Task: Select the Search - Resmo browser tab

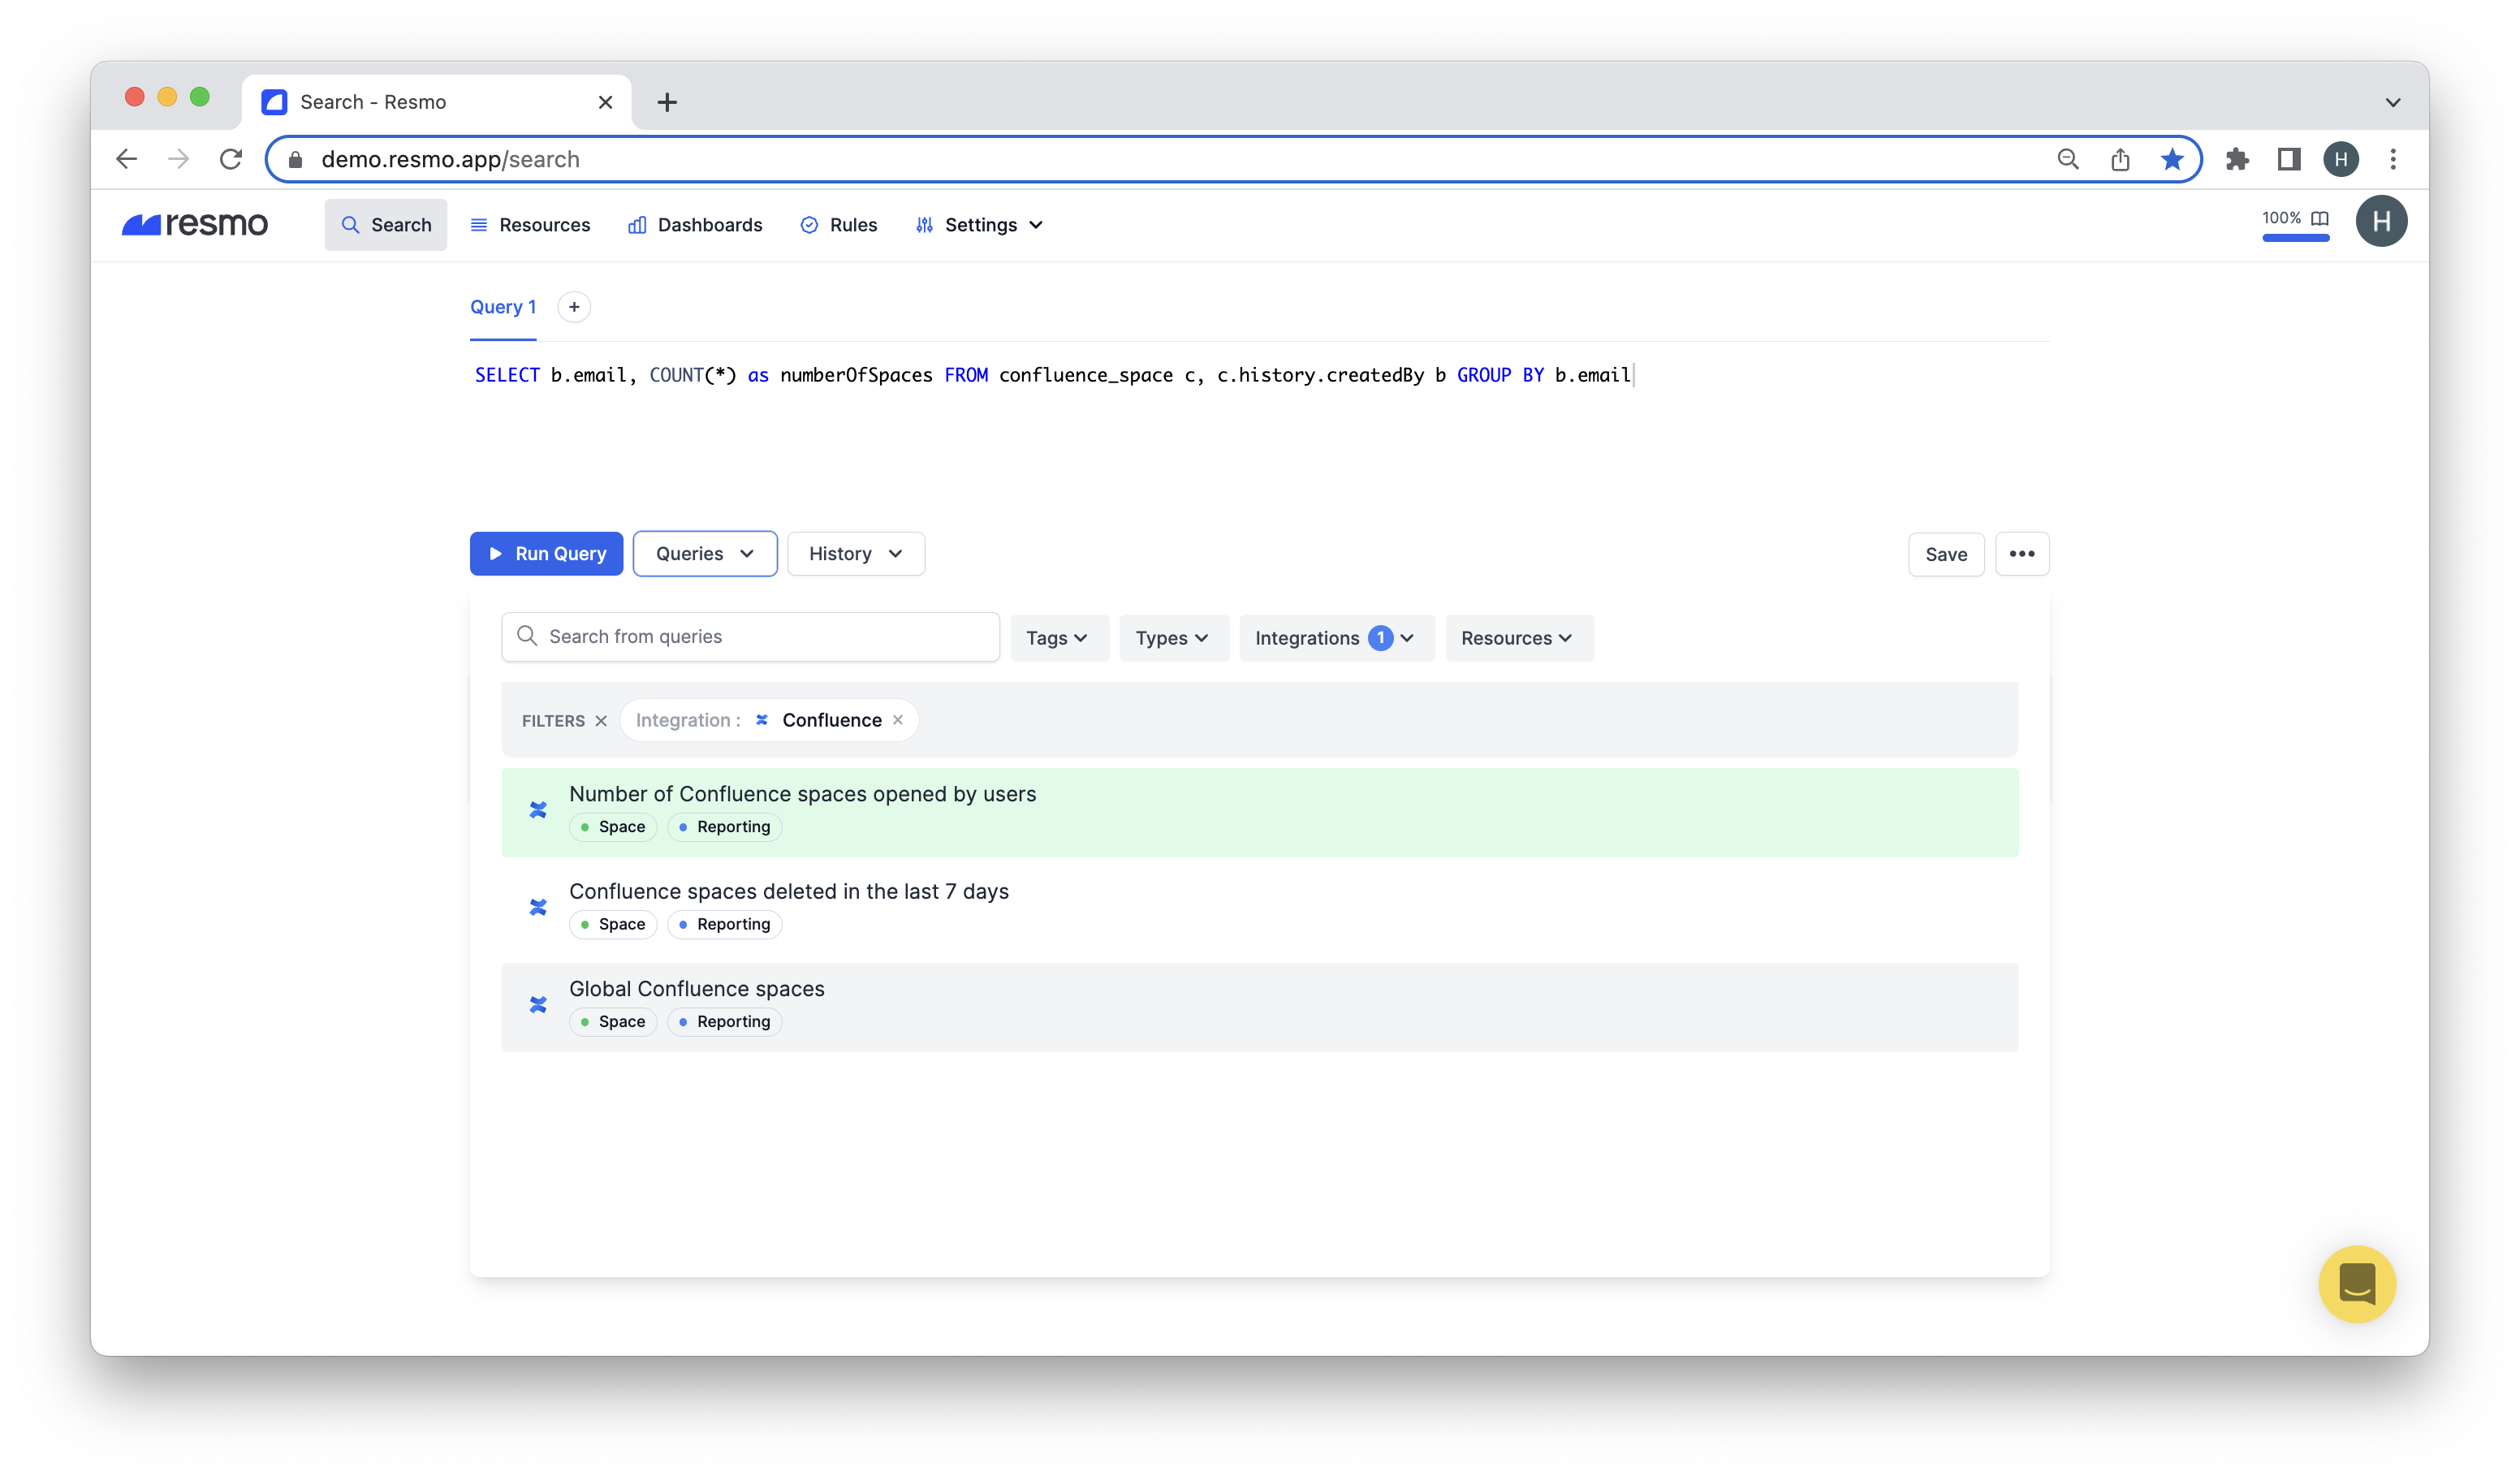Action: tap(437, 102)
